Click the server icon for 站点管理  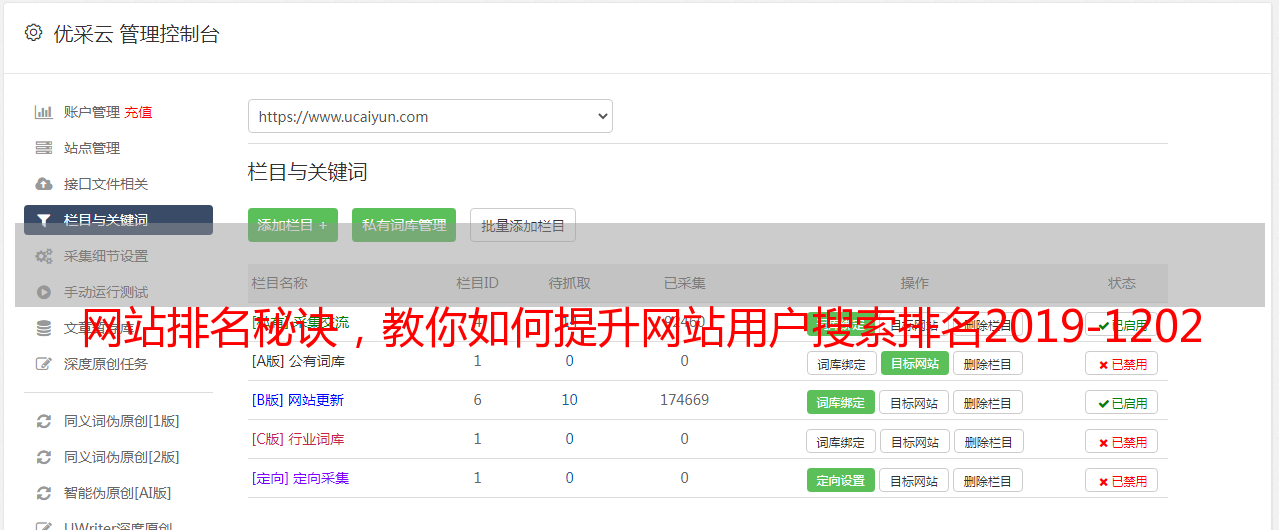pos(44,148)
